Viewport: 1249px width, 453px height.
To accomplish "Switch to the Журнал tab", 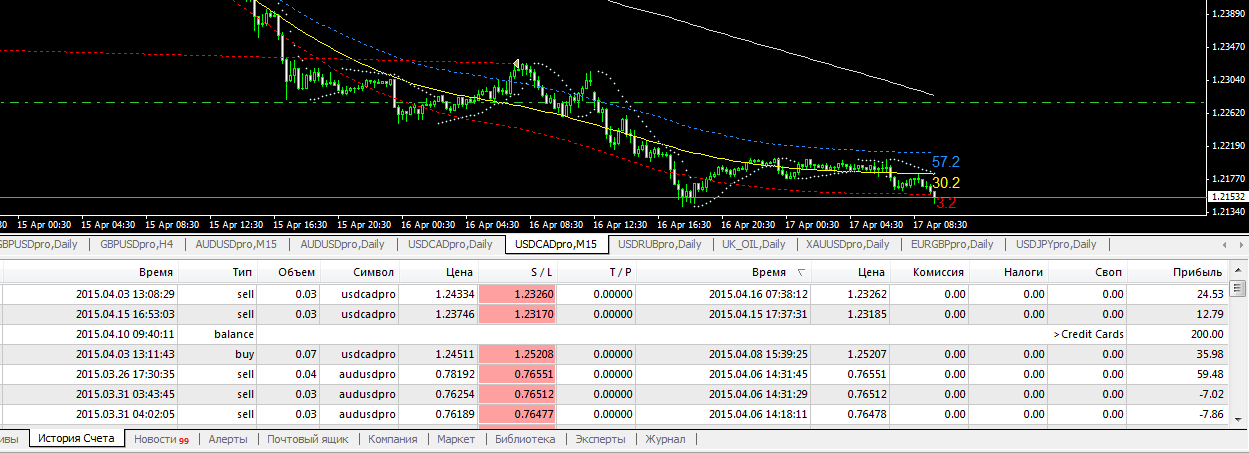I will 665,439.
